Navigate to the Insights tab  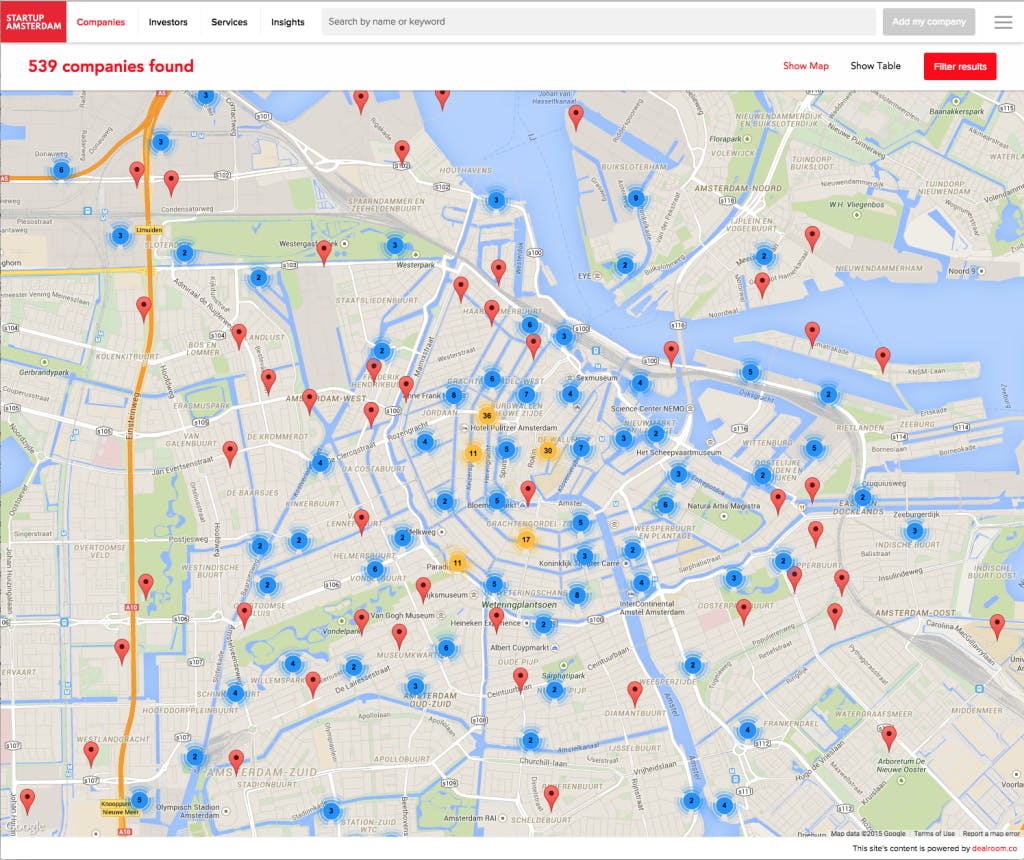click(x=287, y=21)
